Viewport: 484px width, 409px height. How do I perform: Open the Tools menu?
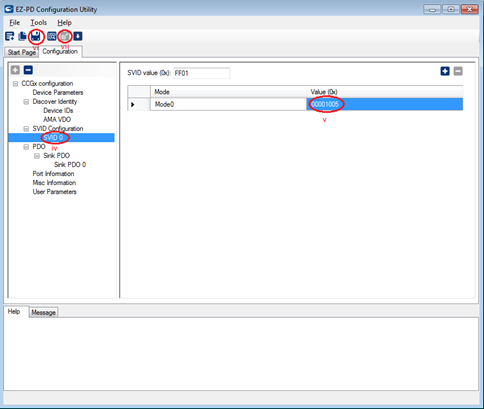(x=39, y=23)
